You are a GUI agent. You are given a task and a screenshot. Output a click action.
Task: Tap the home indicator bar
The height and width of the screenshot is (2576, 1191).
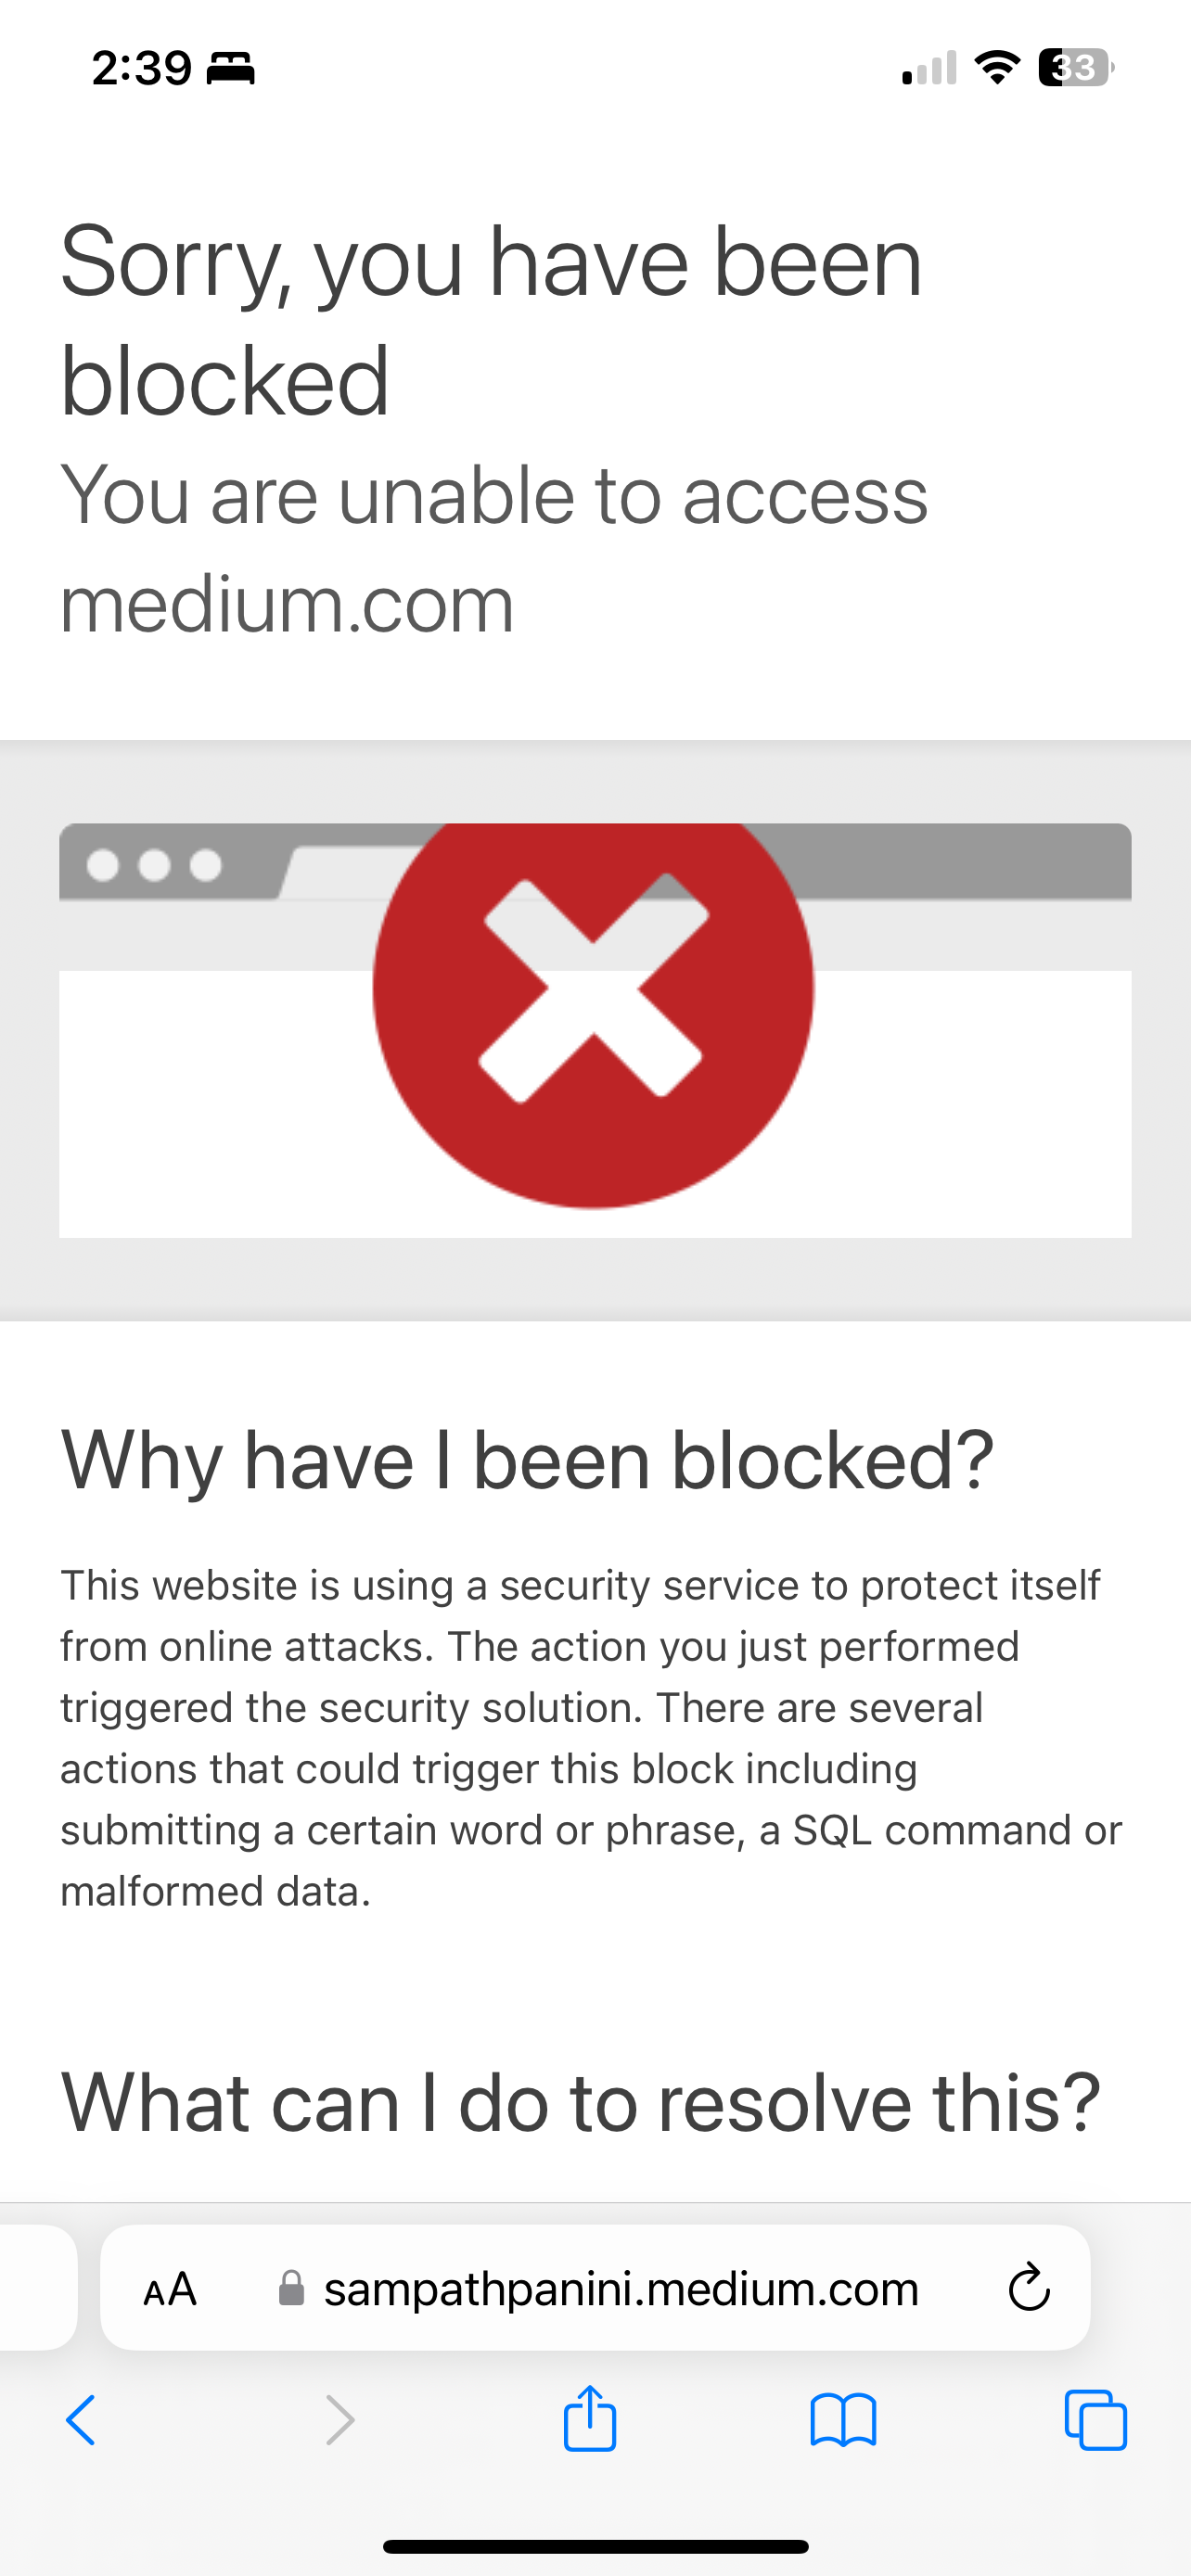pyautogui.click(x=595, y=2546)
